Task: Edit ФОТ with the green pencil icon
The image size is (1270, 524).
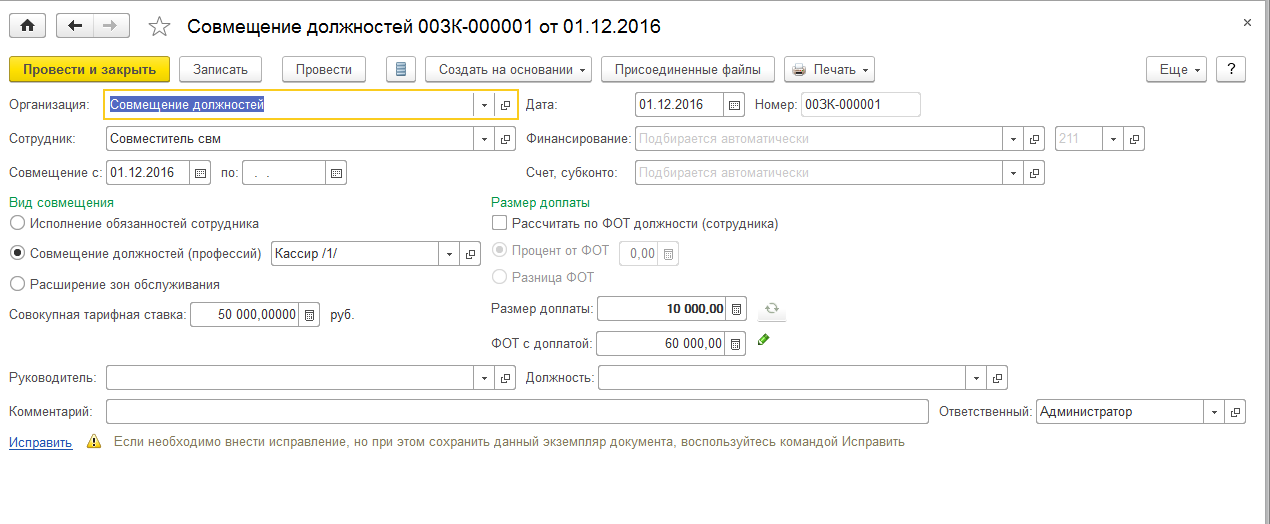Action: tap(764, 341)
